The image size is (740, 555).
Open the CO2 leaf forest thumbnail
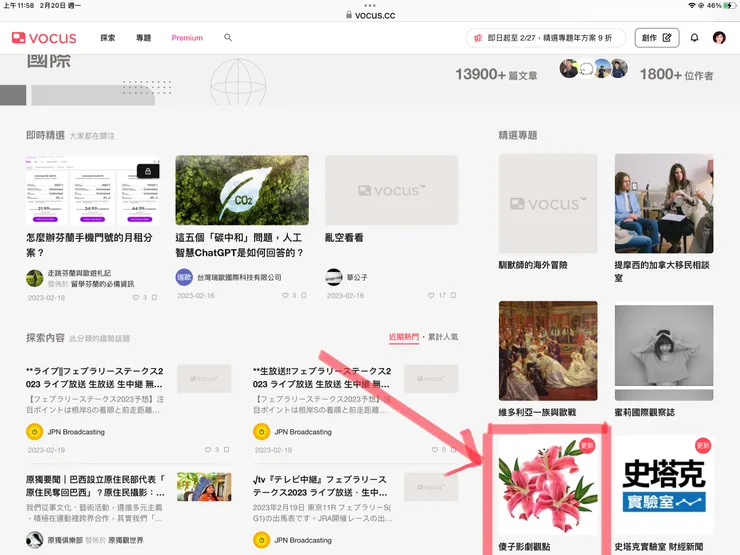[242, 190]
